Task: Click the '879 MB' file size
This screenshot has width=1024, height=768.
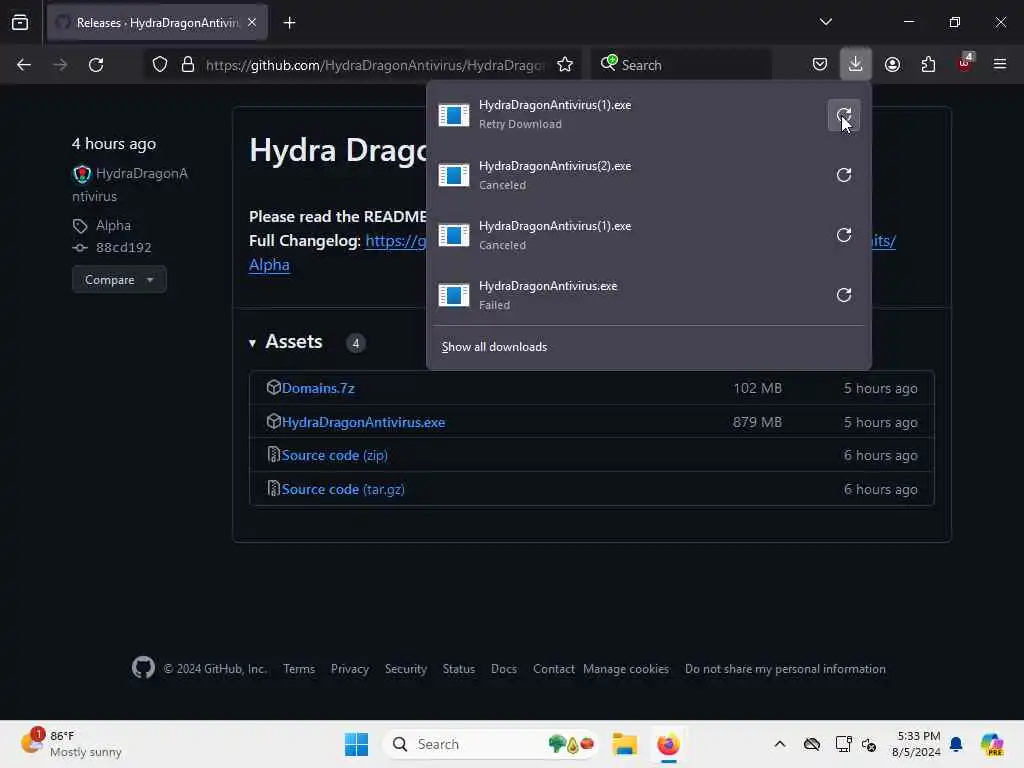Action: point(757,422)
